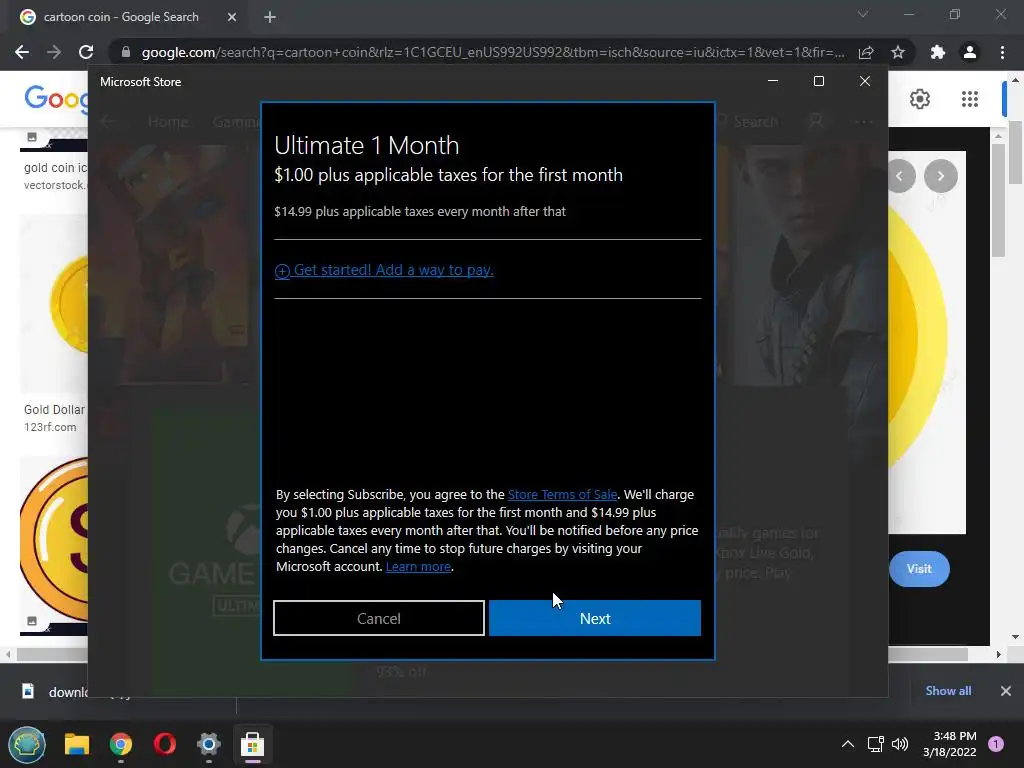The image size is (1024, 768).
Task: Cancel the Ultimate 1 Month purchase
Action: pyautogui.click(x=379, y=618)
